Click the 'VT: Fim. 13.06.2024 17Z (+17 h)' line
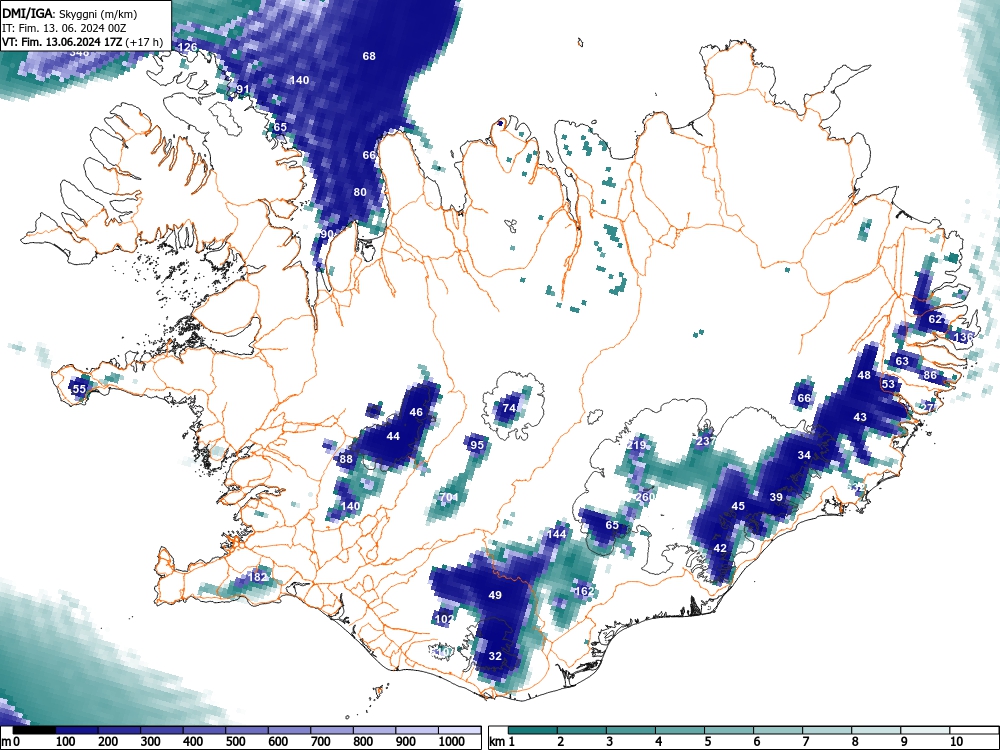Image resolution: width=1000 pixels, height=750 pixels. tap(82, 42)
